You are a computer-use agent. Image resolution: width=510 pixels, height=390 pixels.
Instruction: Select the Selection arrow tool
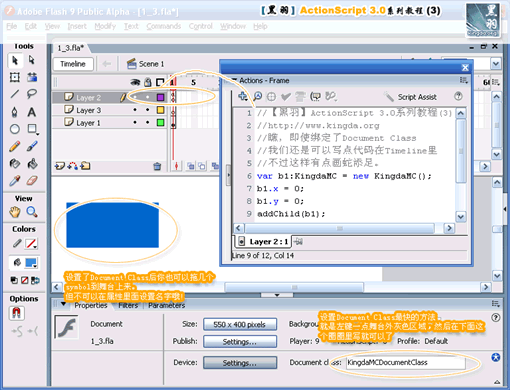(15, 61)
